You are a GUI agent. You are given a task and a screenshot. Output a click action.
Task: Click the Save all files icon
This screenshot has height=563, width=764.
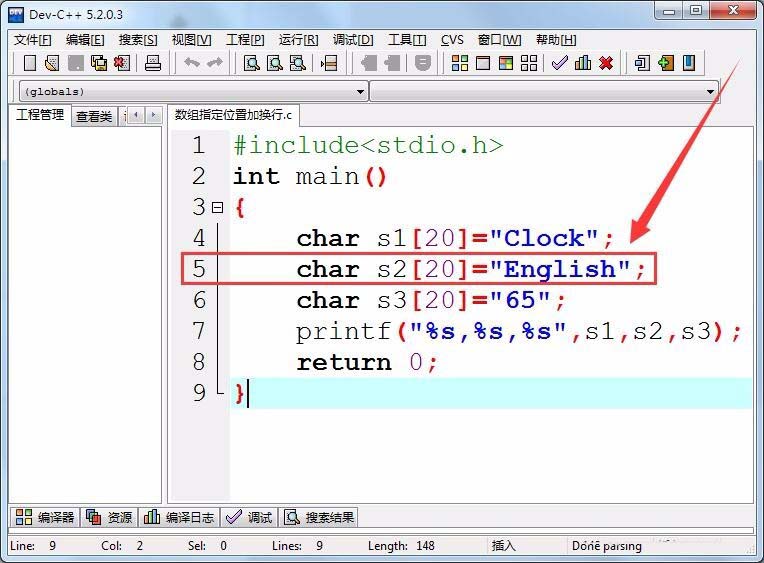click(99, 63)
